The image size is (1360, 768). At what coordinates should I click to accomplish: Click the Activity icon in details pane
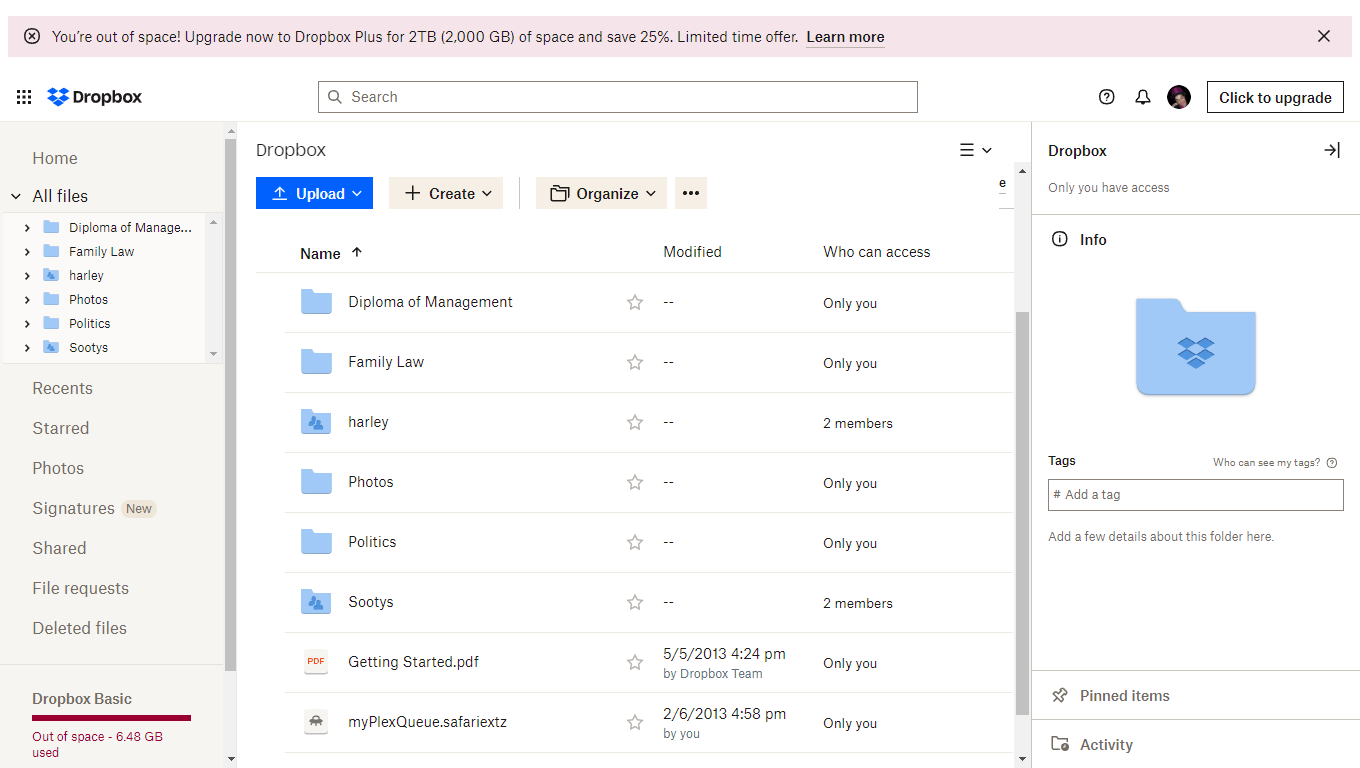(1060, 744)
